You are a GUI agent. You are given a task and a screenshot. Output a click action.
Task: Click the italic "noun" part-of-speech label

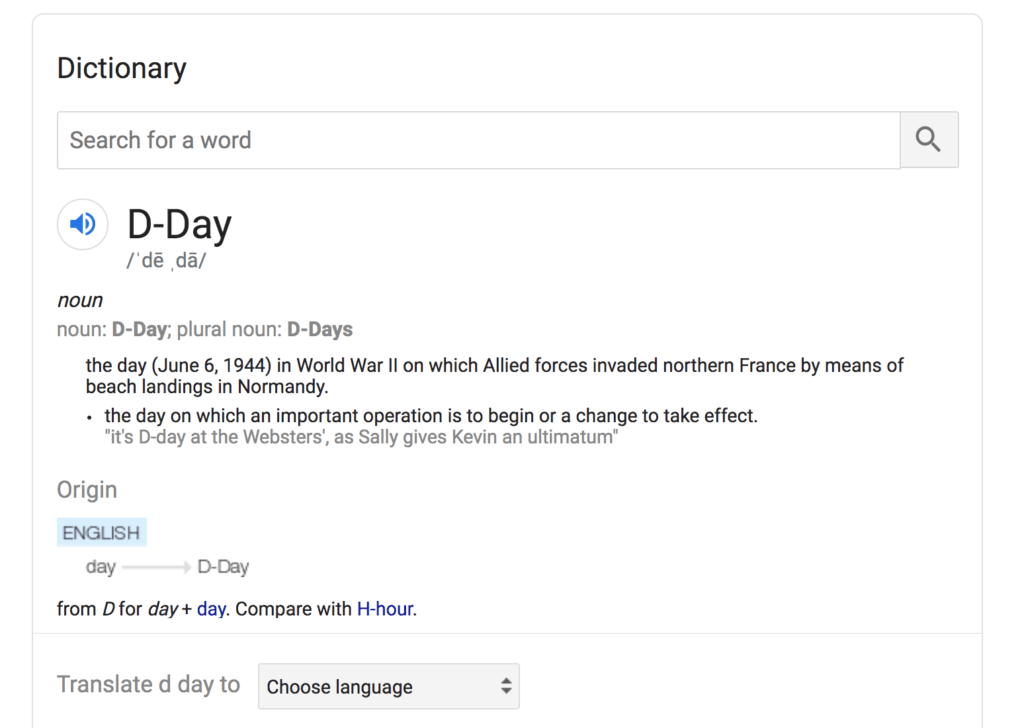point(80,300)
